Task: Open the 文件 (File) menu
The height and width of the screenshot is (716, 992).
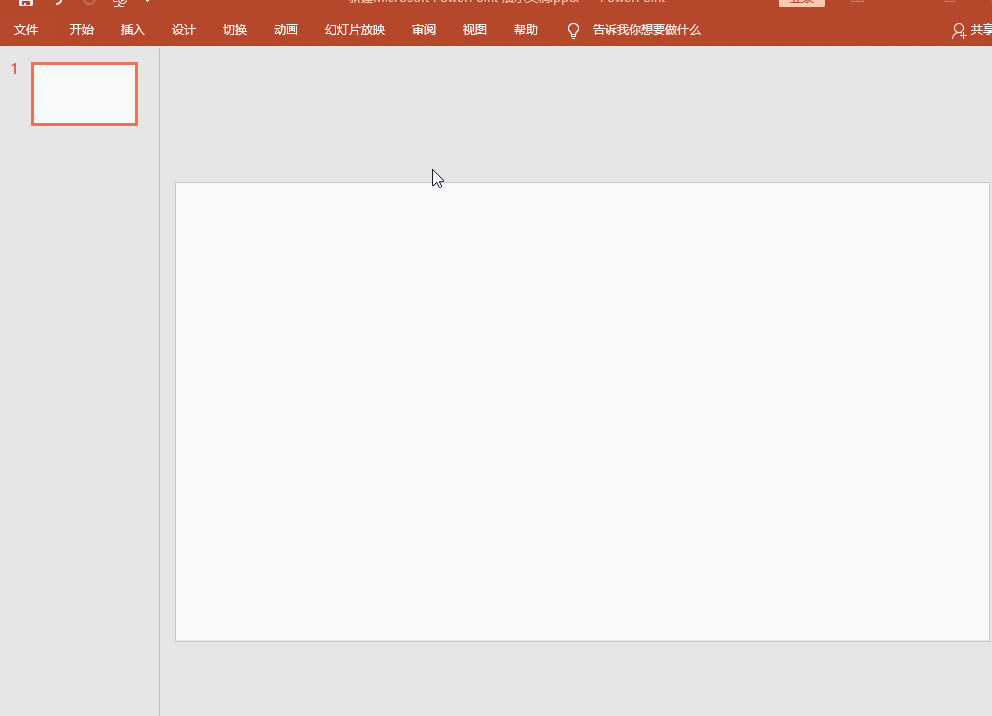Action: (x=26, y=30)
